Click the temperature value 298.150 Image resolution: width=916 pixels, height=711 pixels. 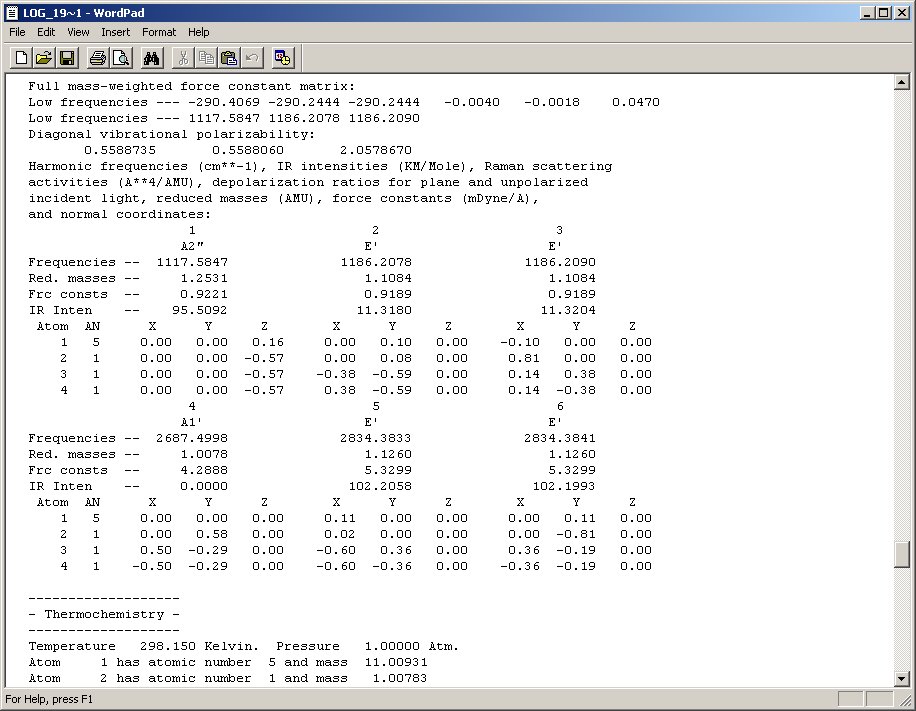168,646
